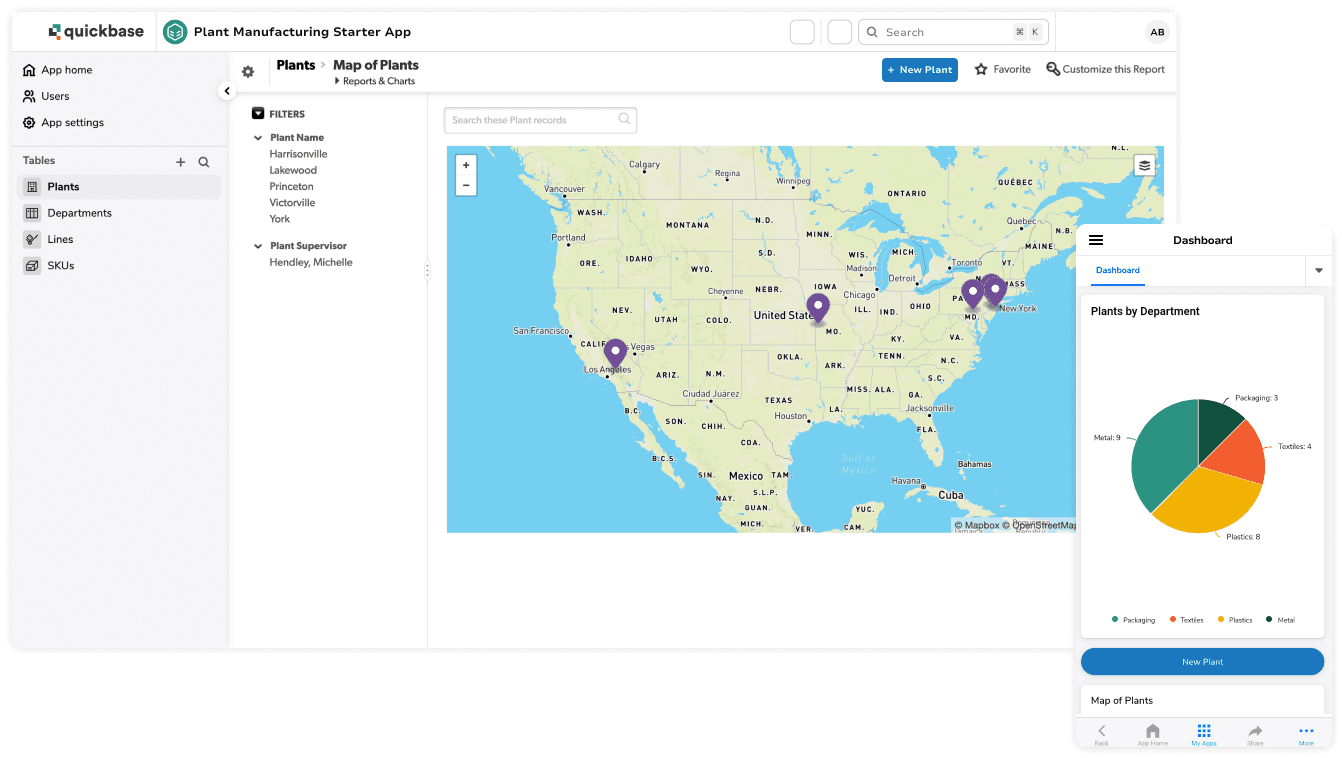The width and height of the screenshot is (1342, 758).
Task: Open the map layers control
Action: (x=1145, y=165)
